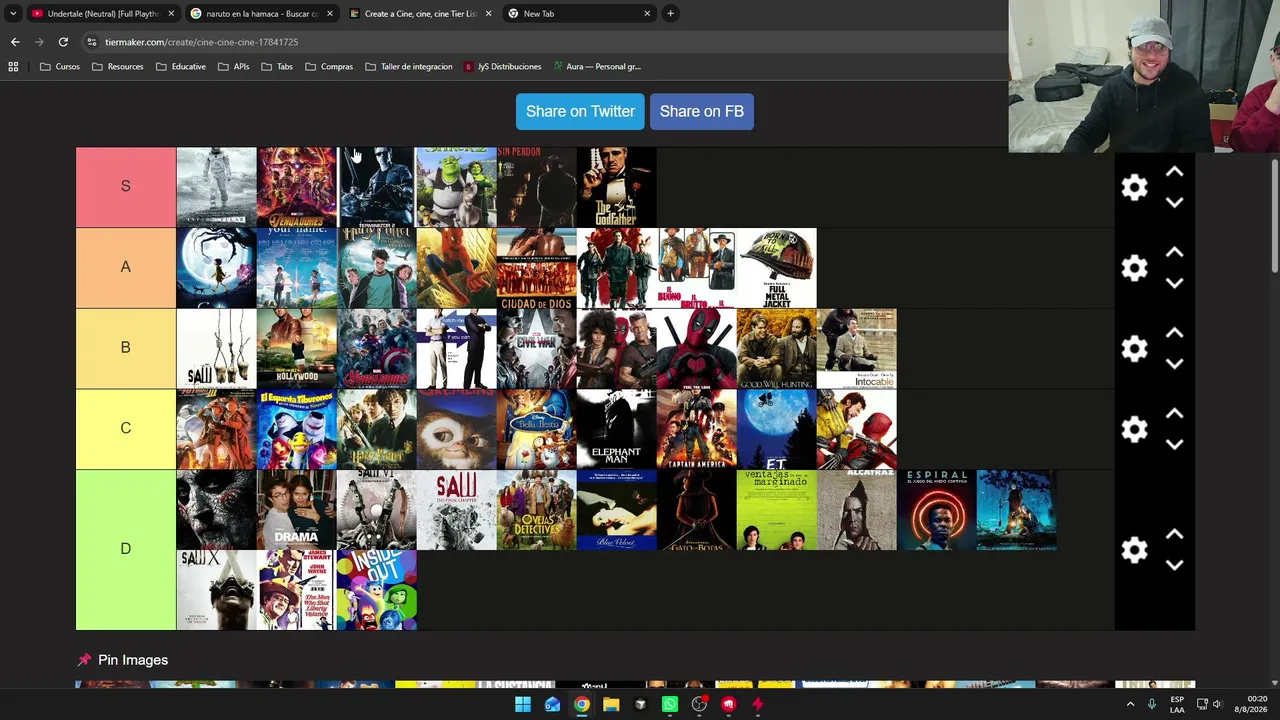The height and width of the screenshot is (720, 1280).
Task: Select Good Will Hunting poster in tier B
Action: coord(777,348)
